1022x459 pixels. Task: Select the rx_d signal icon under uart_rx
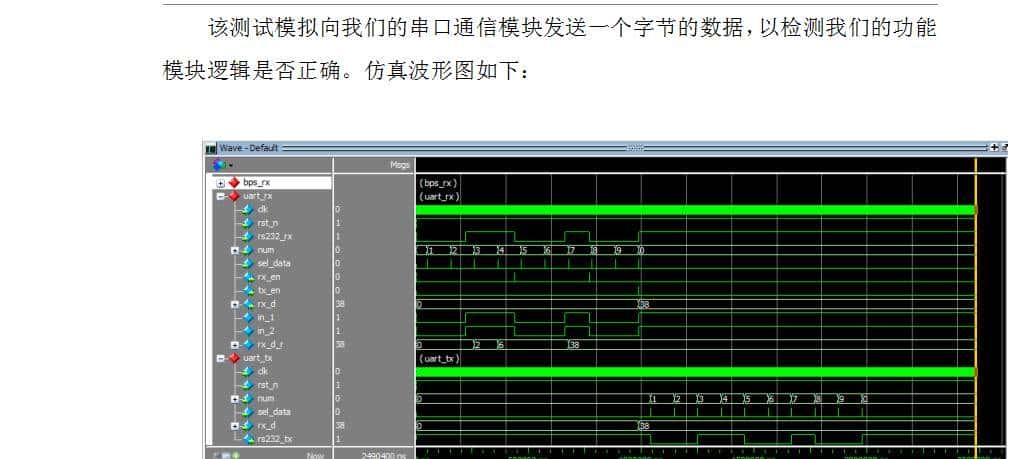tap(248, 304)
